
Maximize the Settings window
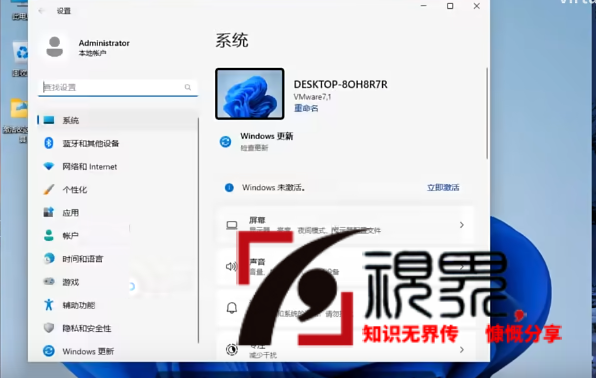click(x=450, y=6)
